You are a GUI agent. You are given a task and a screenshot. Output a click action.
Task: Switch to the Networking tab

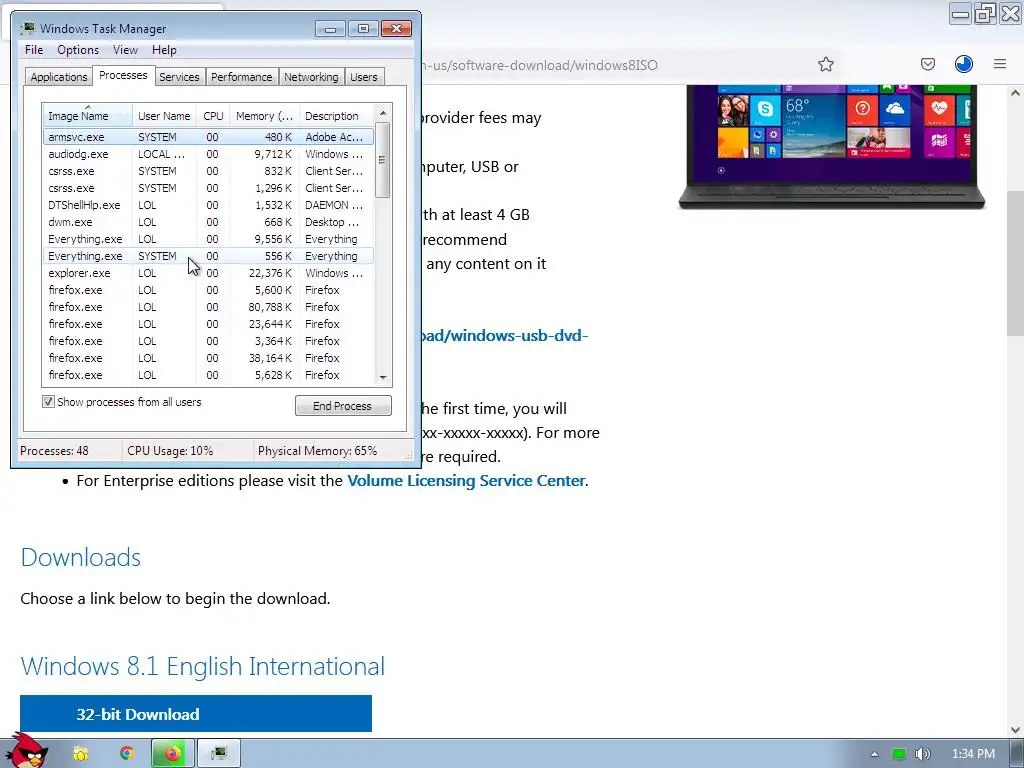311,77
